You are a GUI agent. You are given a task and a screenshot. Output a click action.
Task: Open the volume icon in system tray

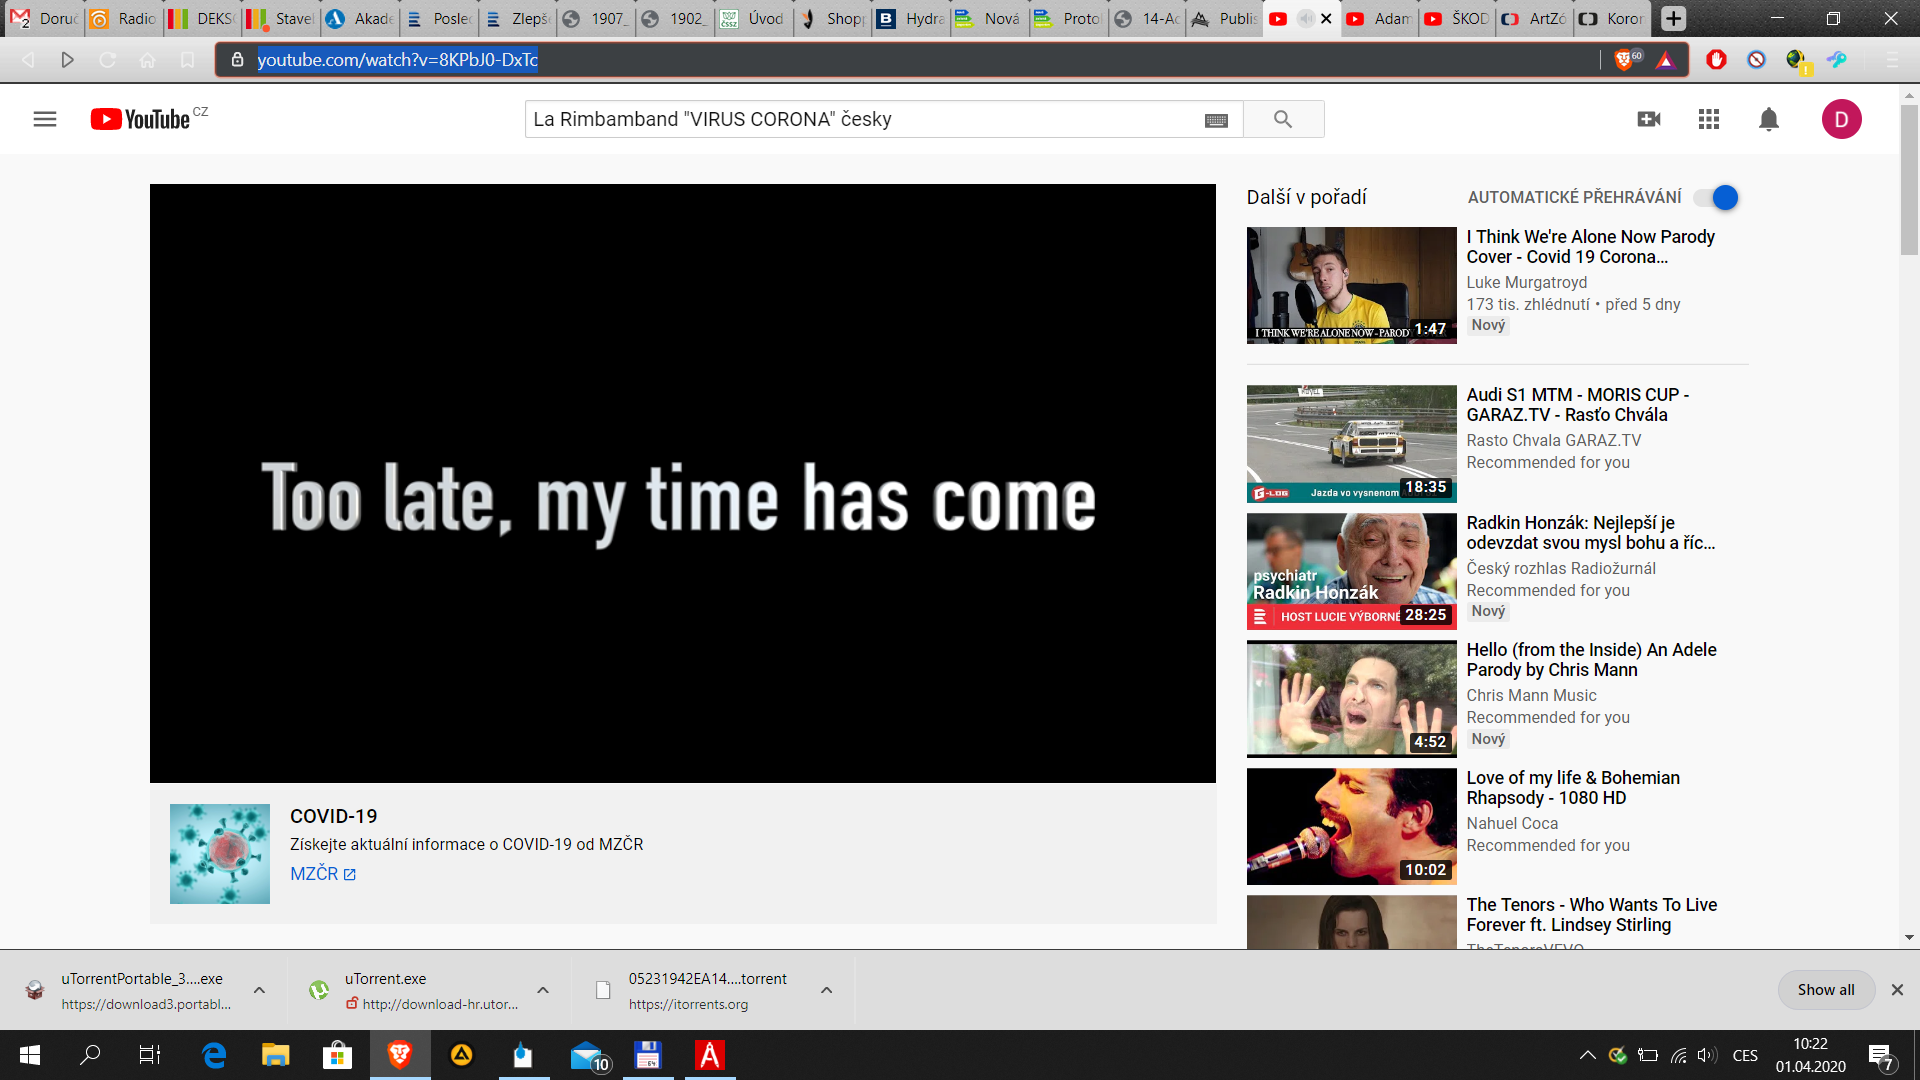click(1707, 1055)
